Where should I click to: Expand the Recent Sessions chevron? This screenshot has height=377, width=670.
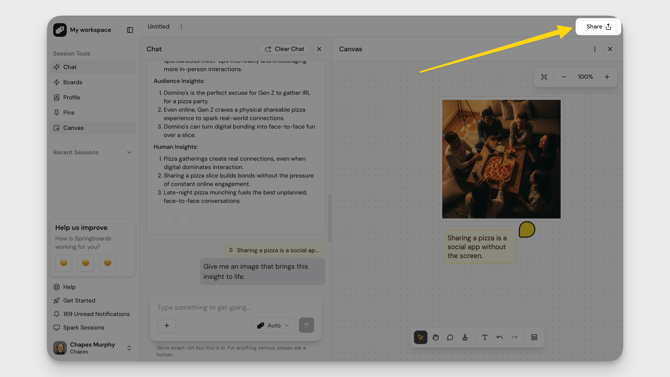[x=129, y=153]
